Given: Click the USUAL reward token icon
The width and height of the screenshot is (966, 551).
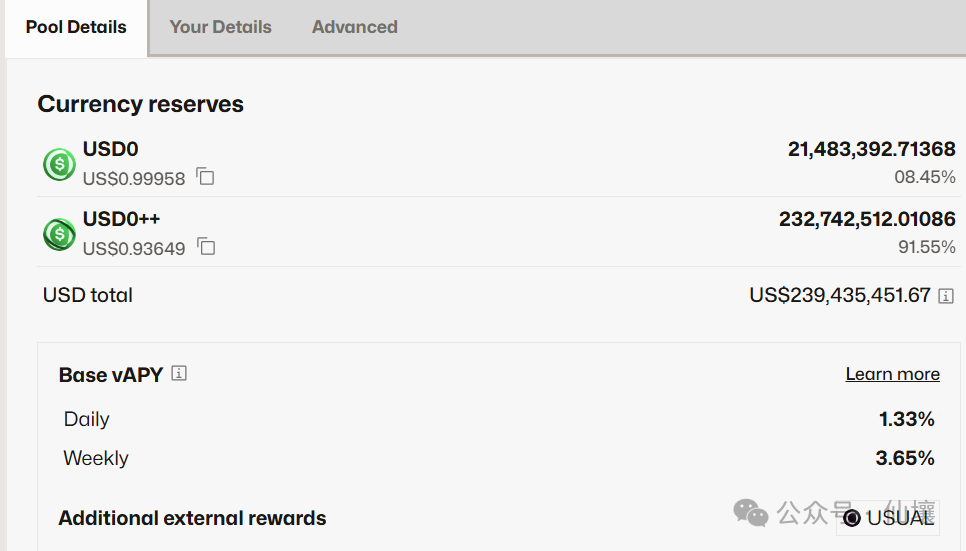Looking at the screenshot, I should pos(852,518).
